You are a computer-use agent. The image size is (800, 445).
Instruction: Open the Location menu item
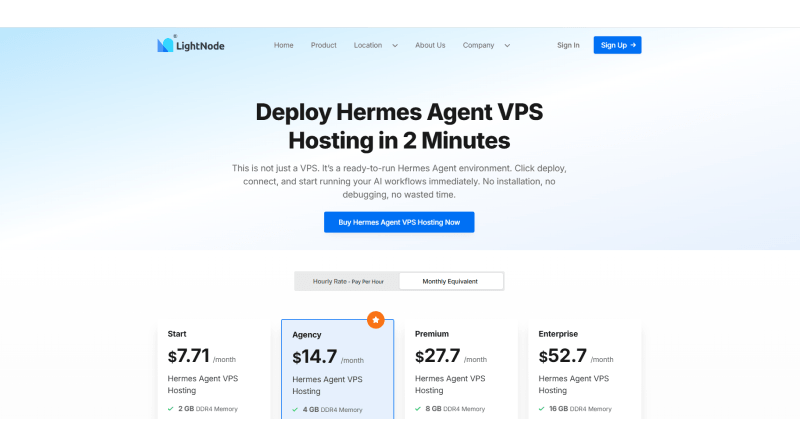[368, 45]
